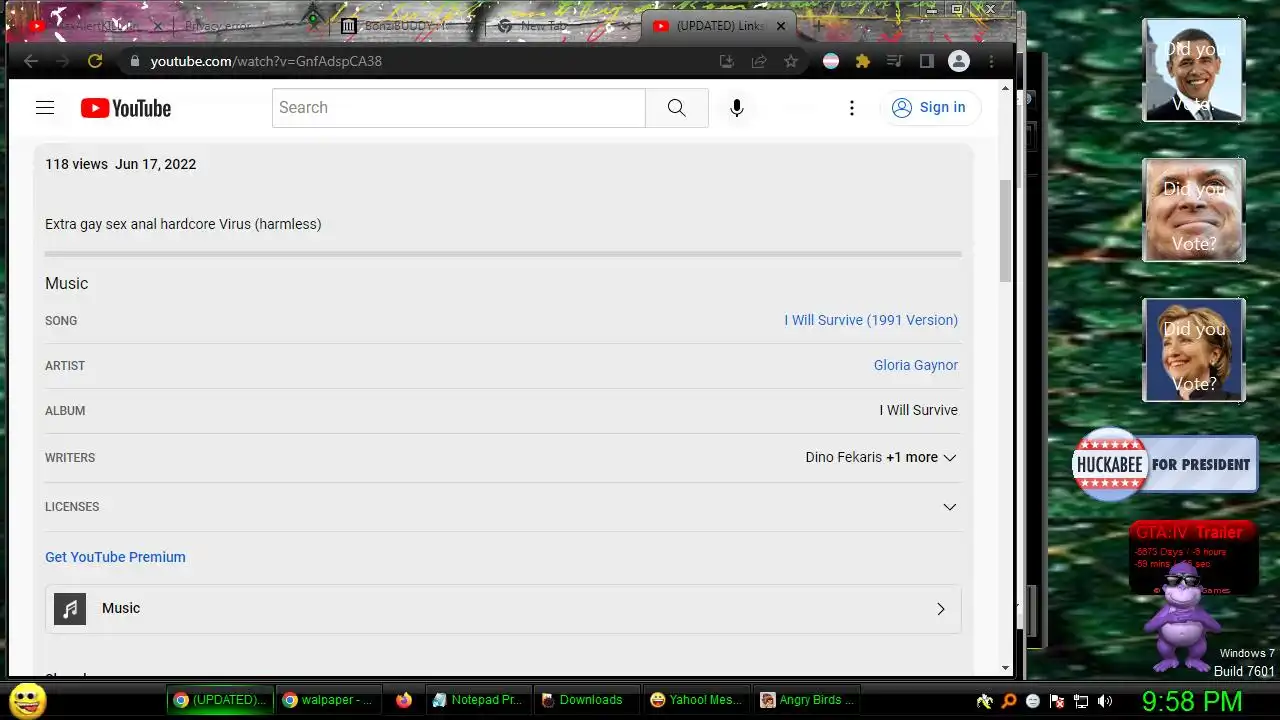Open the Extensions puzzle piece menu

pos(863,61)
